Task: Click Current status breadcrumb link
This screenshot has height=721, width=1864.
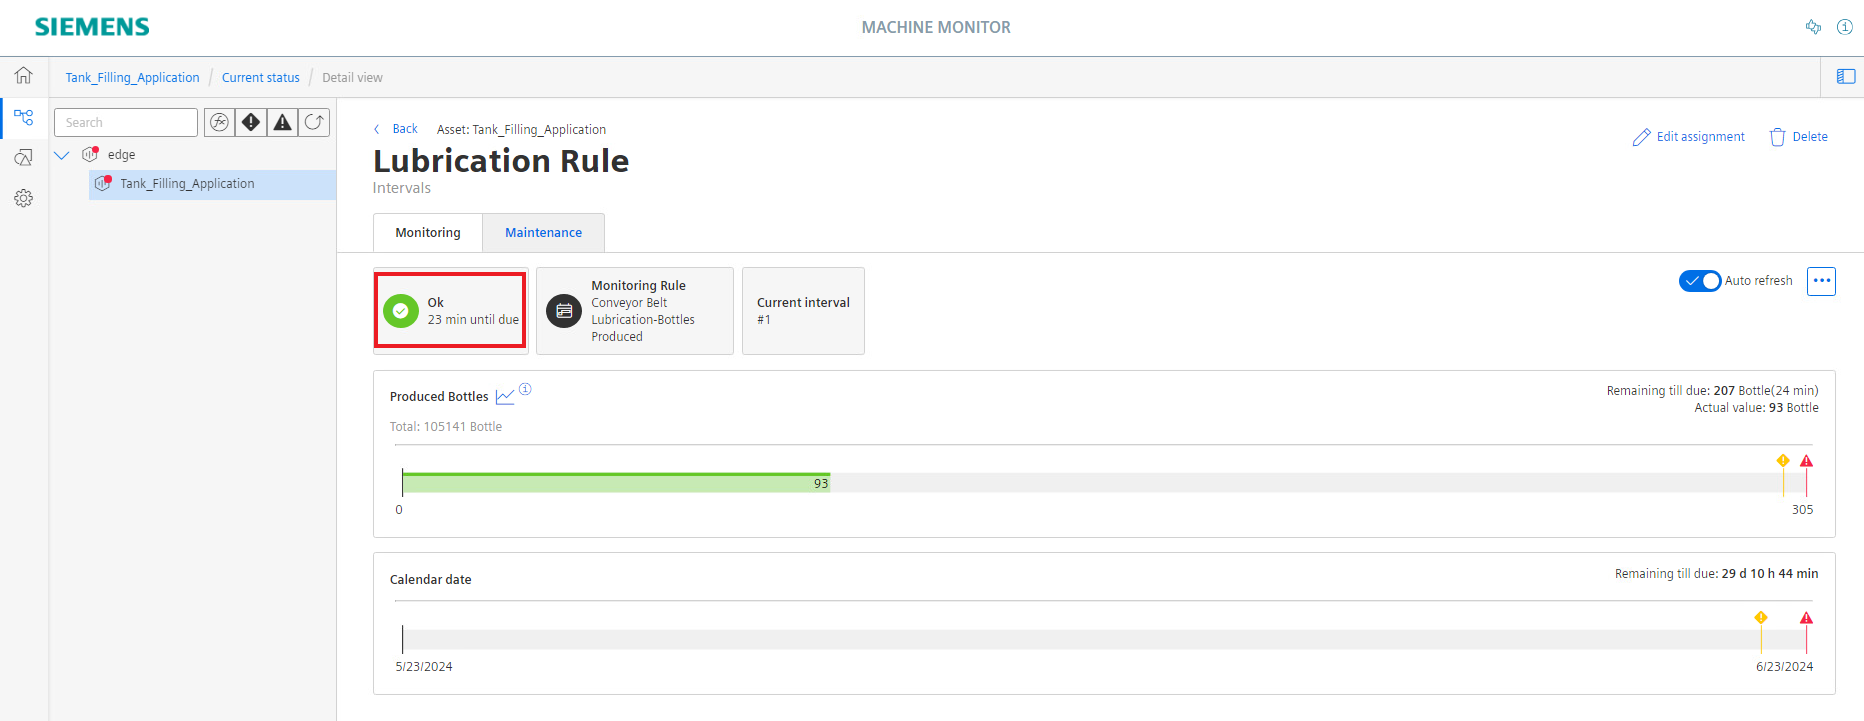Action: [x=260, y=77]
